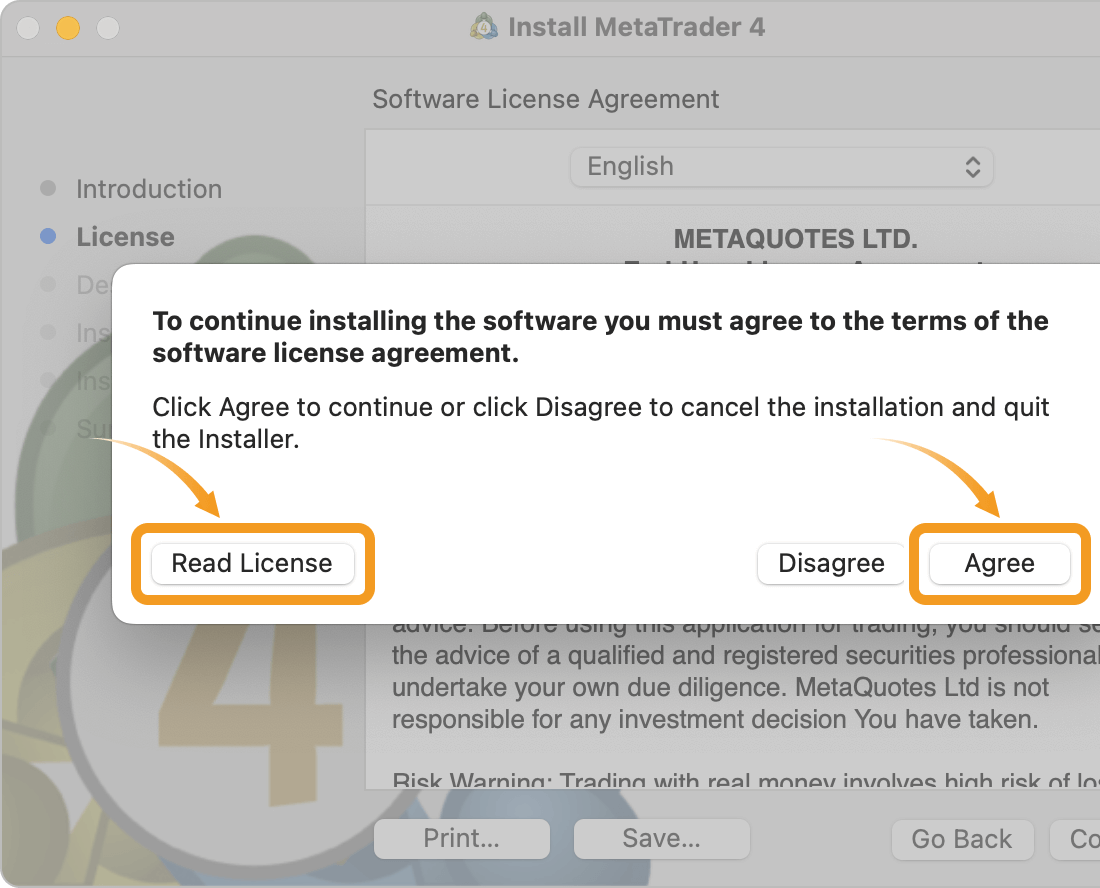Click the Install MetaTrader 4 window title

click(x=636, y=27)
